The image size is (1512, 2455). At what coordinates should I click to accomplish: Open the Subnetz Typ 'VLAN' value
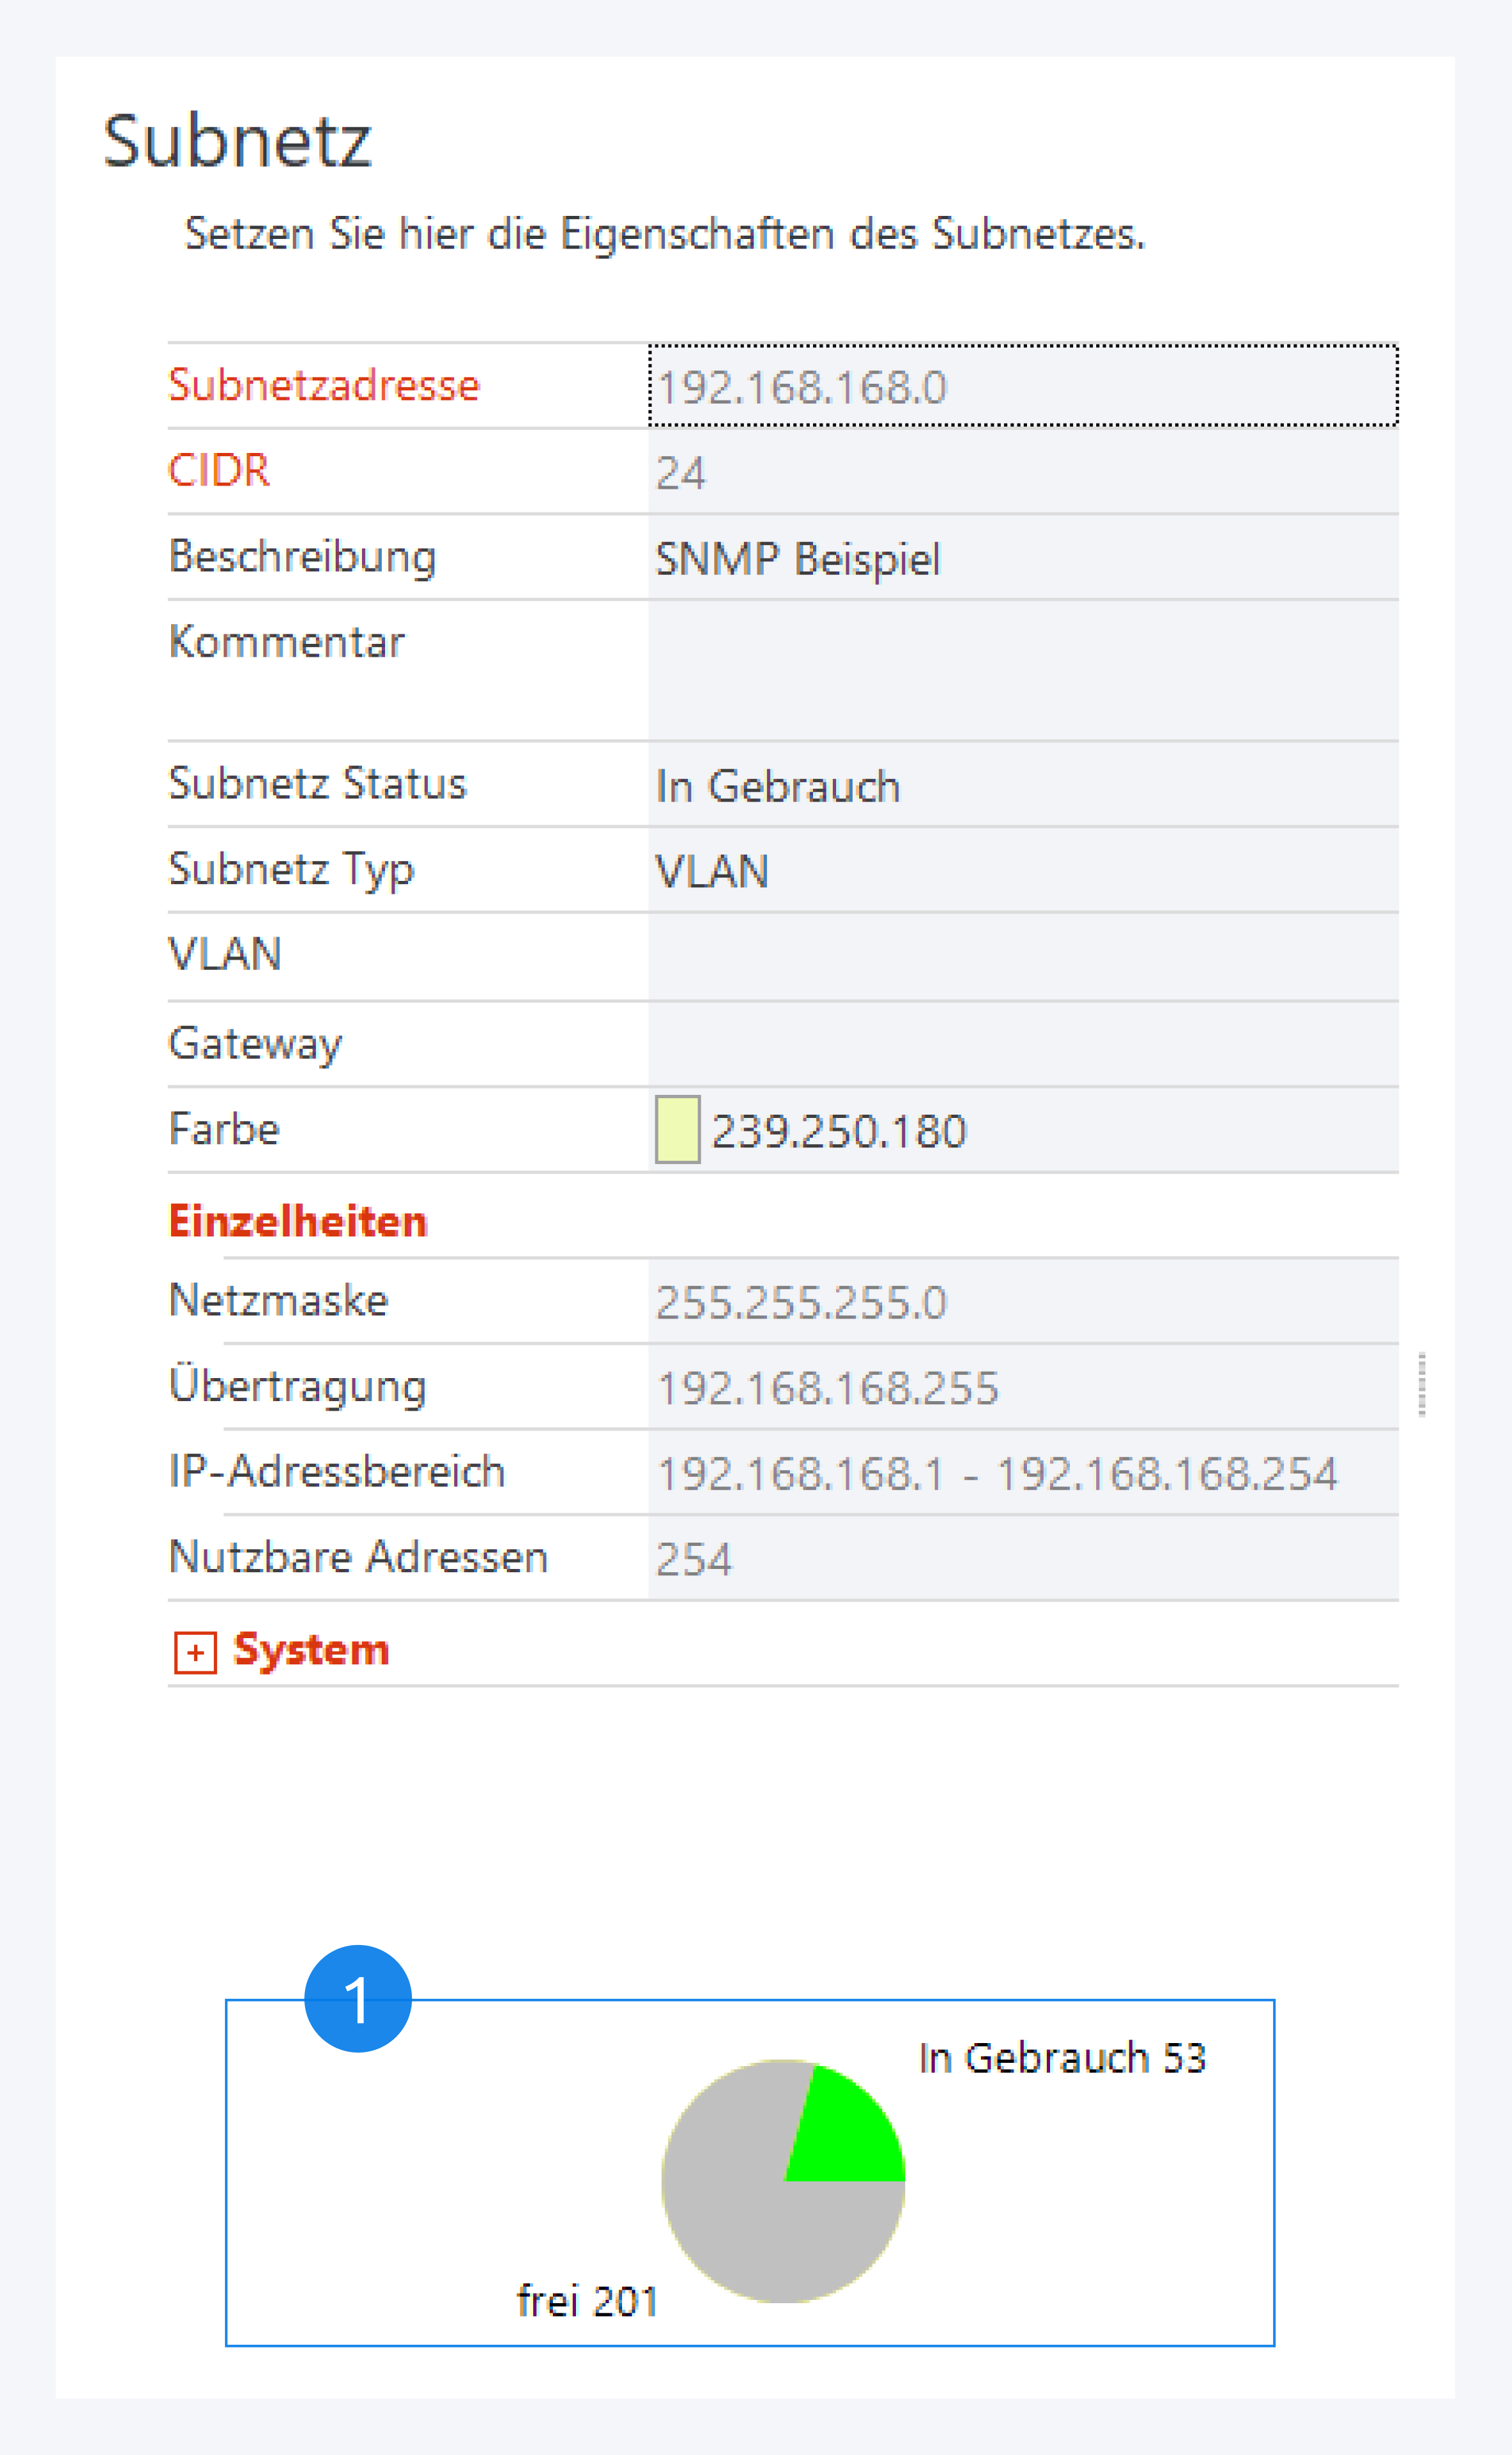1022,870
